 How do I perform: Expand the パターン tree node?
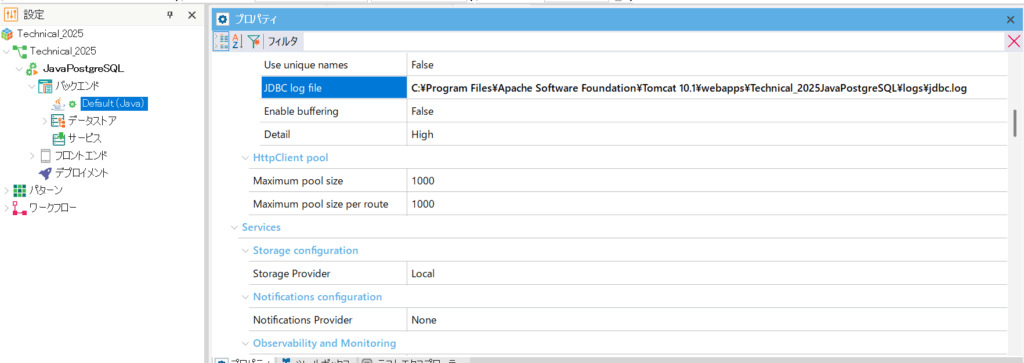point(7,190)
